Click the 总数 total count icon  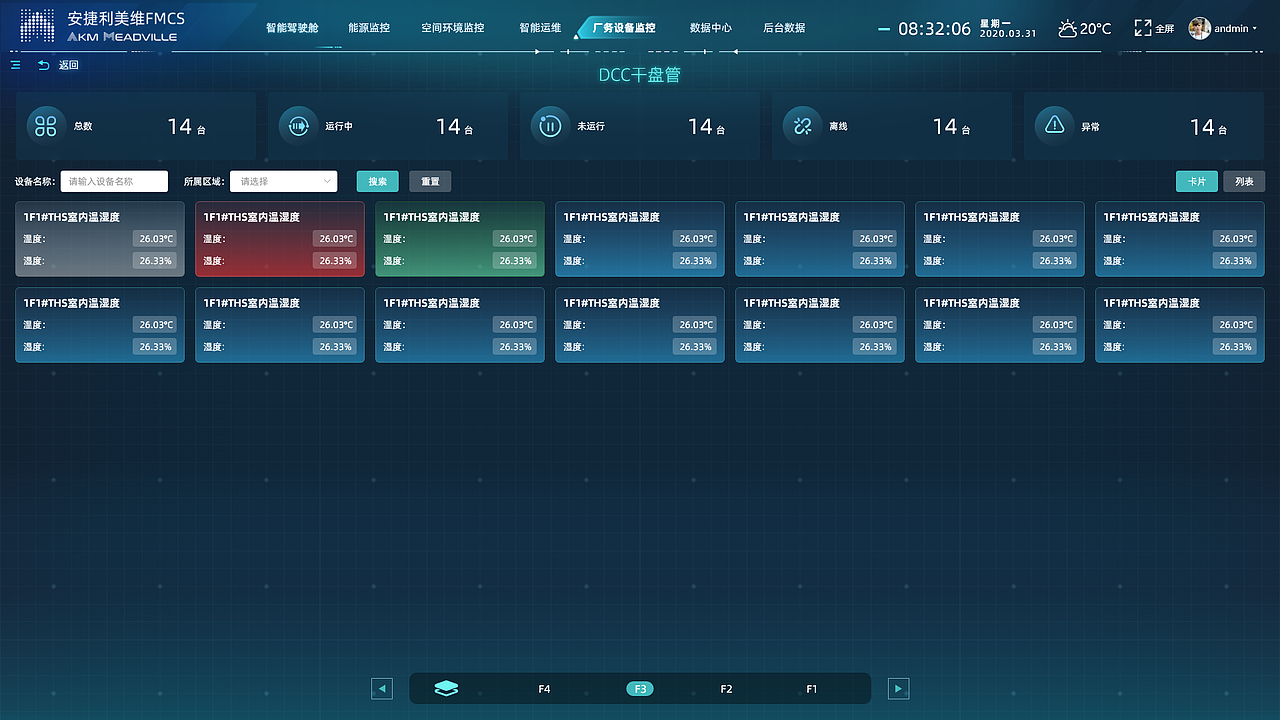[x=46, y=126]
